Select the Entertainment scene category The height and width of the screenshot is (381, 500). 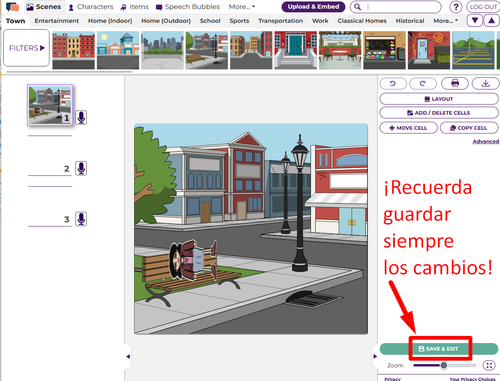click(57, 21)
